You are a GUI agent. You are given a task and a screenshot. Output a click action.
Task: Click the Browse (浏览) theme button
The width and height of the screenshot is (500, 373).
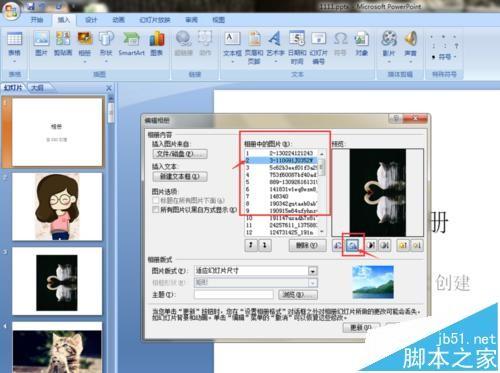(298, 295)
